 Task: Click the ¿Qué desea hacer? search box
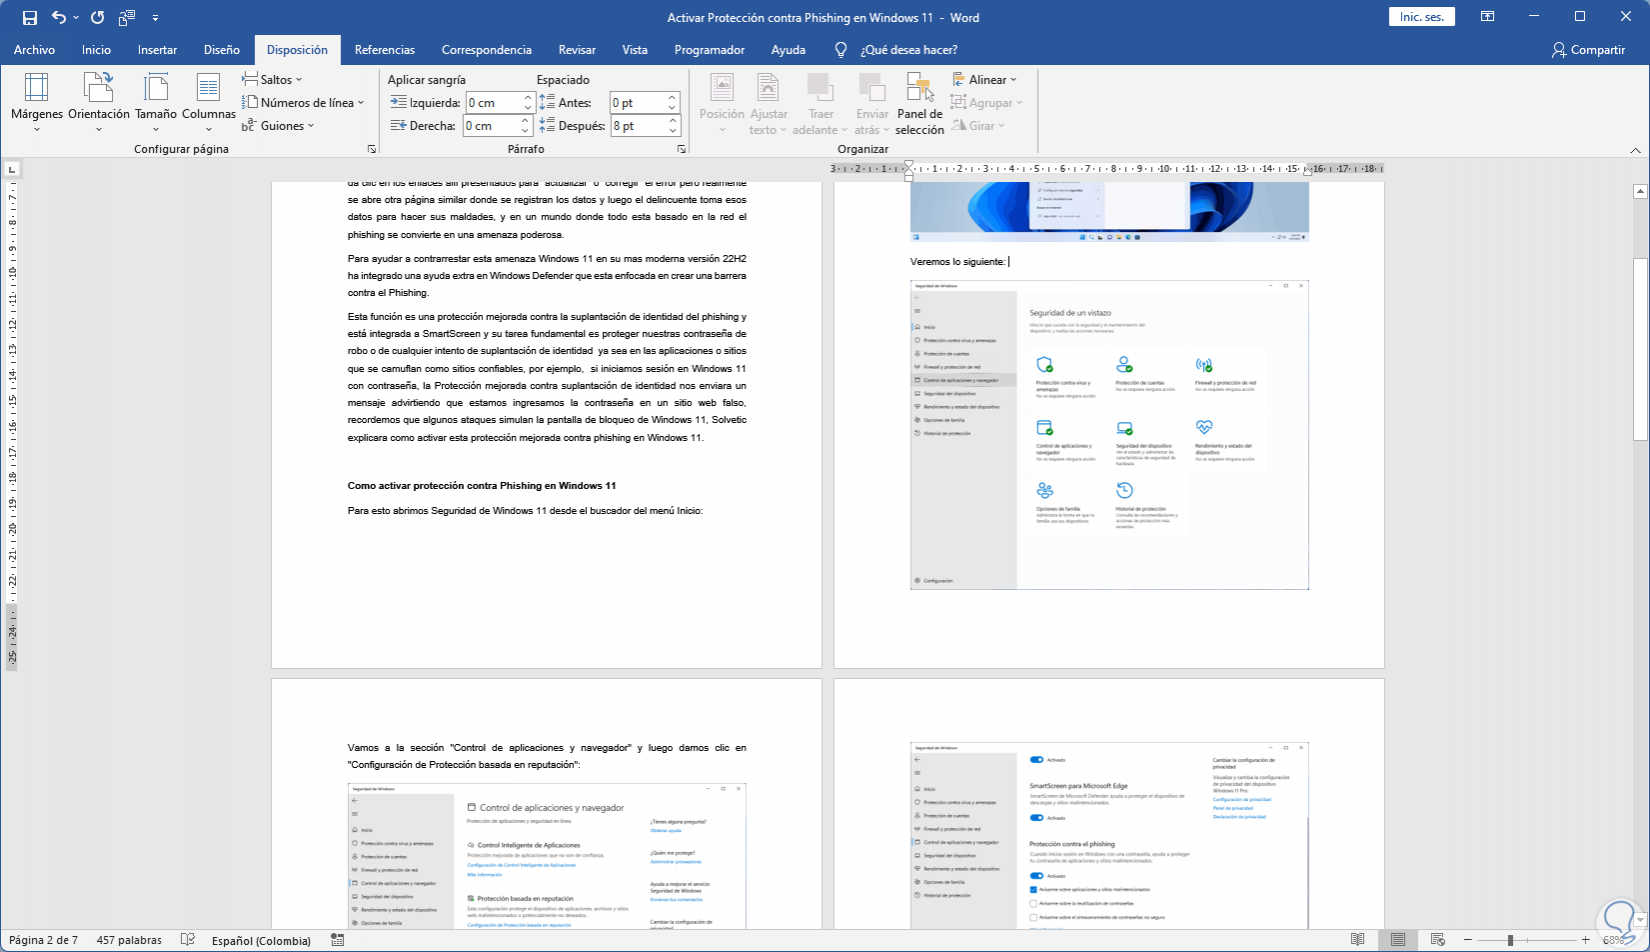(909, 50)
